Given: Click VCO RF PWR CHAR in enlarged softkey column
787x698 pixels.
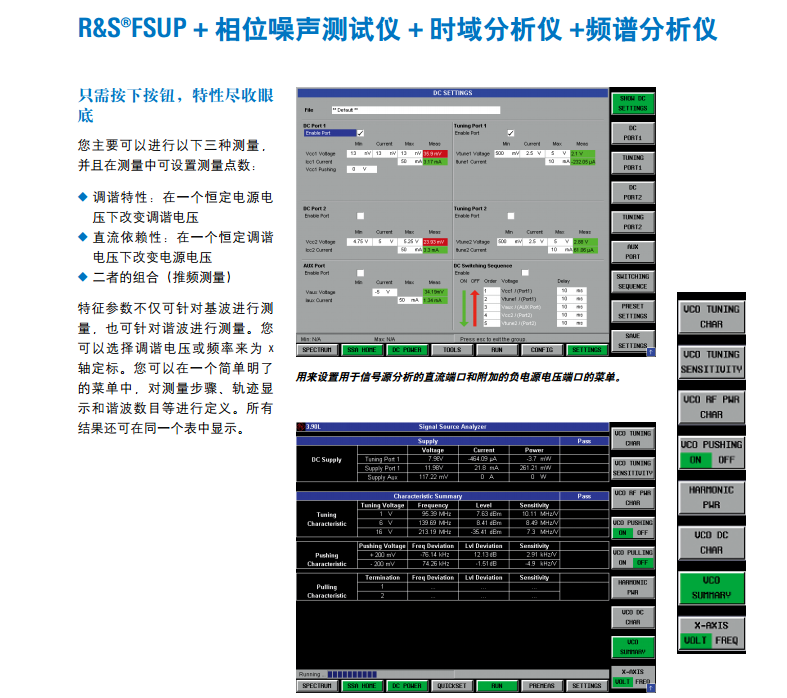Looking at the screenshot, I should click(x=711, y=407).
